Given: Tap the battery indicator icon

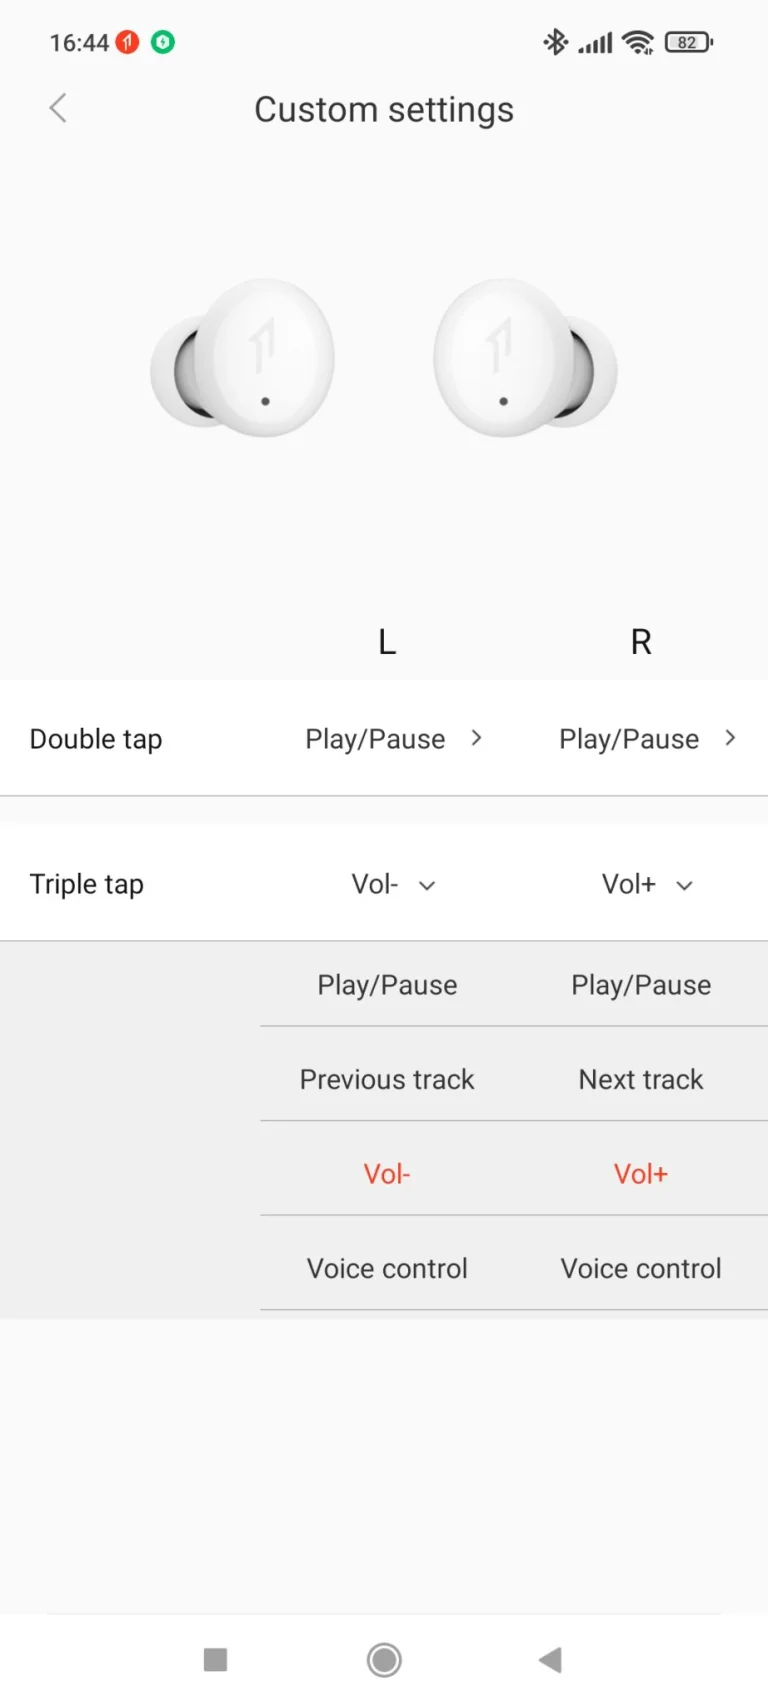Looking at the screenshot, I should click(688, 42).
